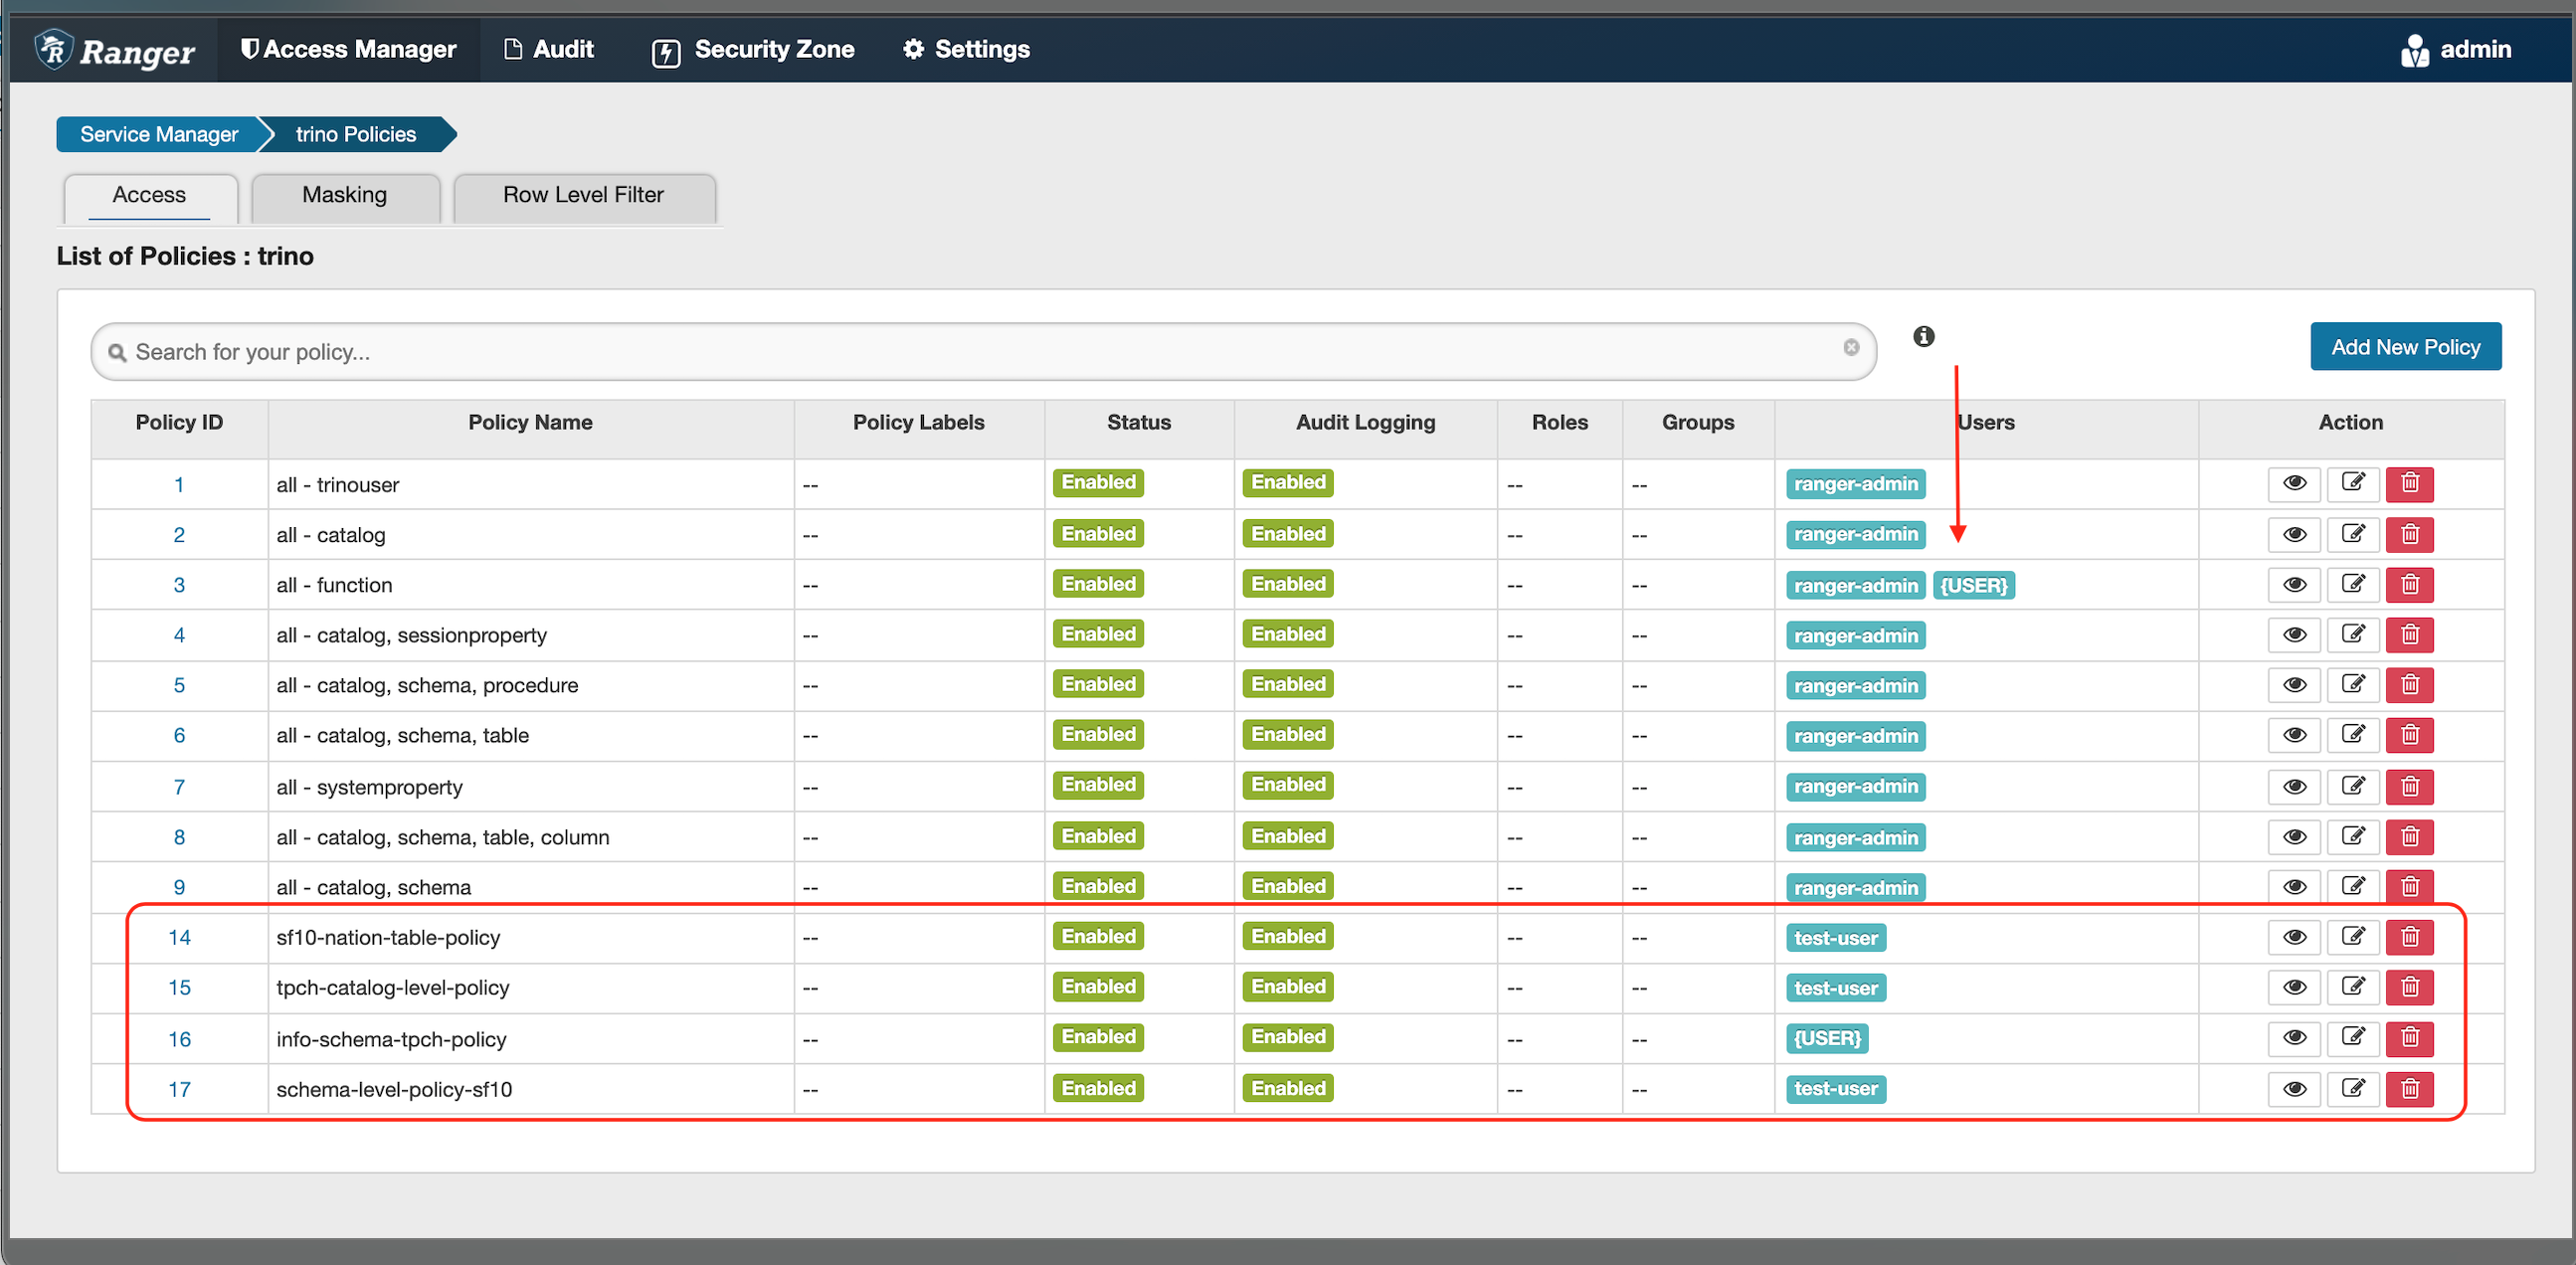2576x1265 pixels.
Task: Delete the all - trinouser policy
Action: point(2409,484)
